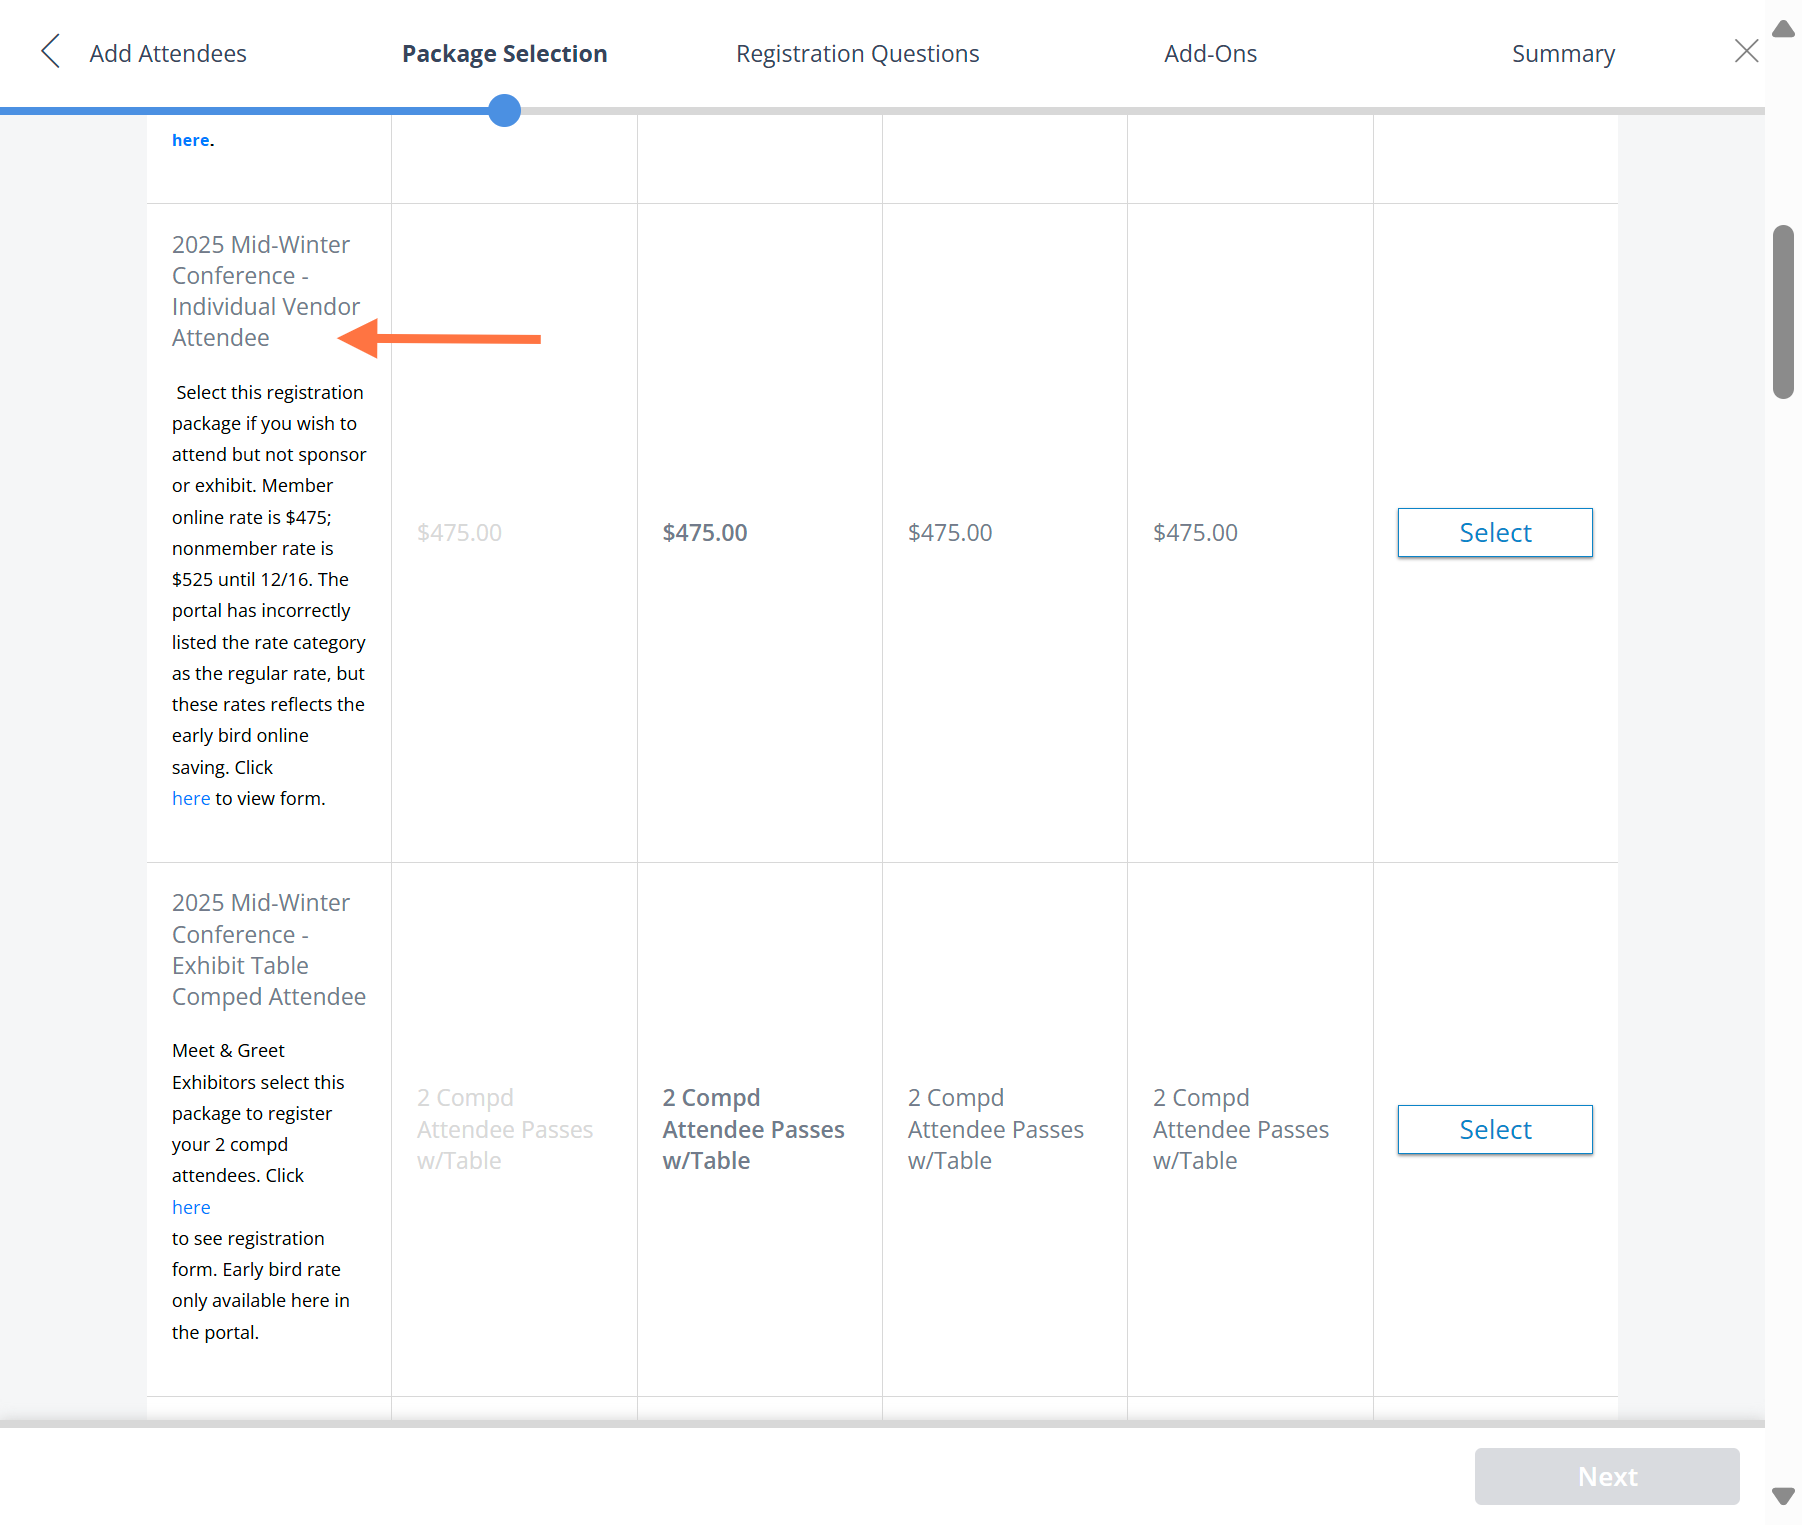Viewport: 1802px width, 1525px height.
Task: Click the scrollbar up arrow
Action: 1783,28
